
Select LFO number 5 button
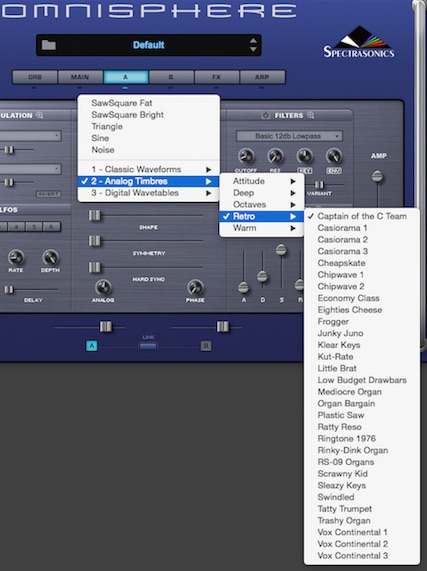(33, 227)
